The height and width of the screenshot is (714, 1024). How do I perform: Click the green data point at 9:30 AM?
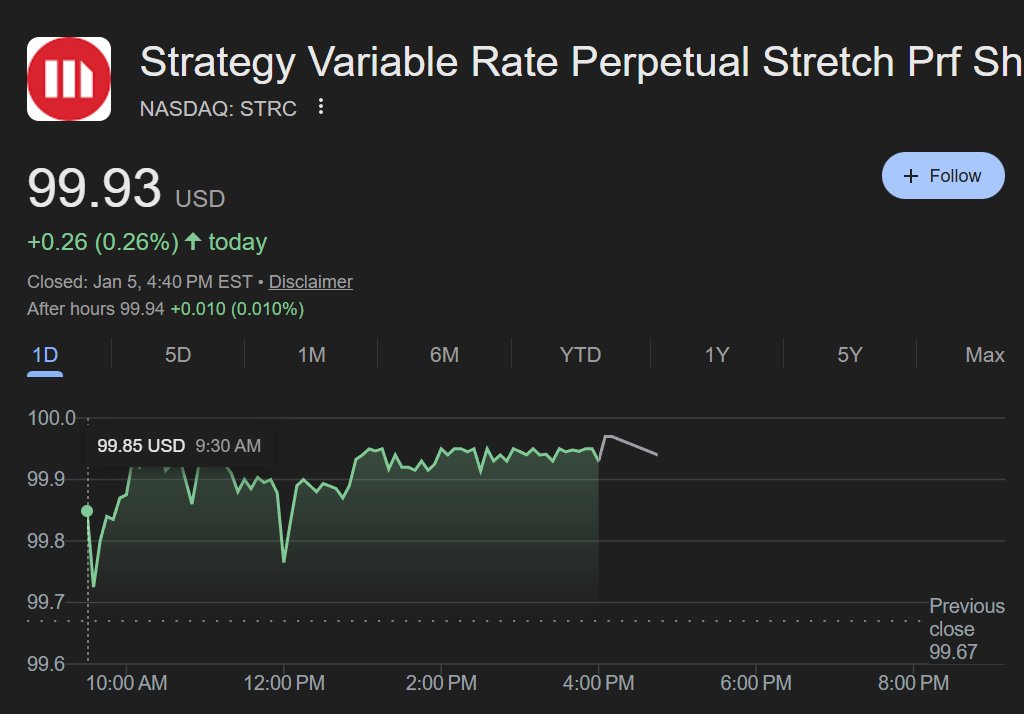(87, 511)
